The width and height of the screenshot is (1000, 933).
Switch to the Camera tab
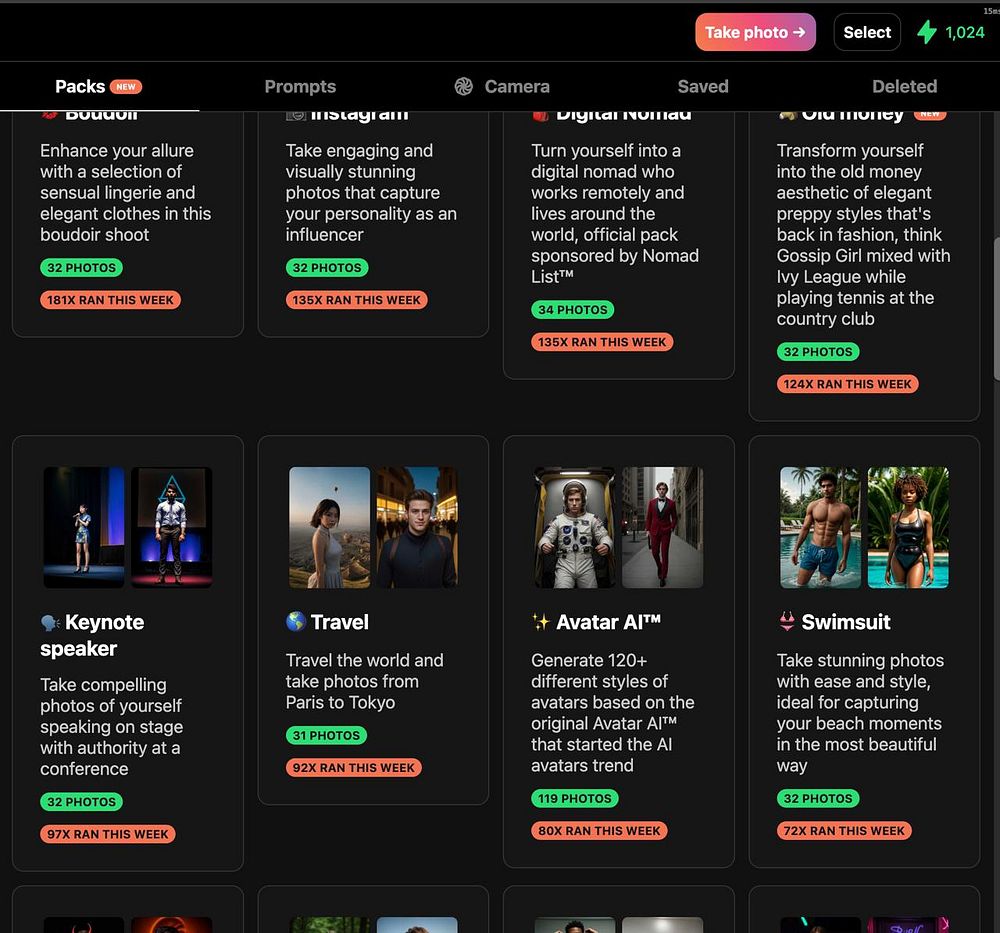pos(502,86)
